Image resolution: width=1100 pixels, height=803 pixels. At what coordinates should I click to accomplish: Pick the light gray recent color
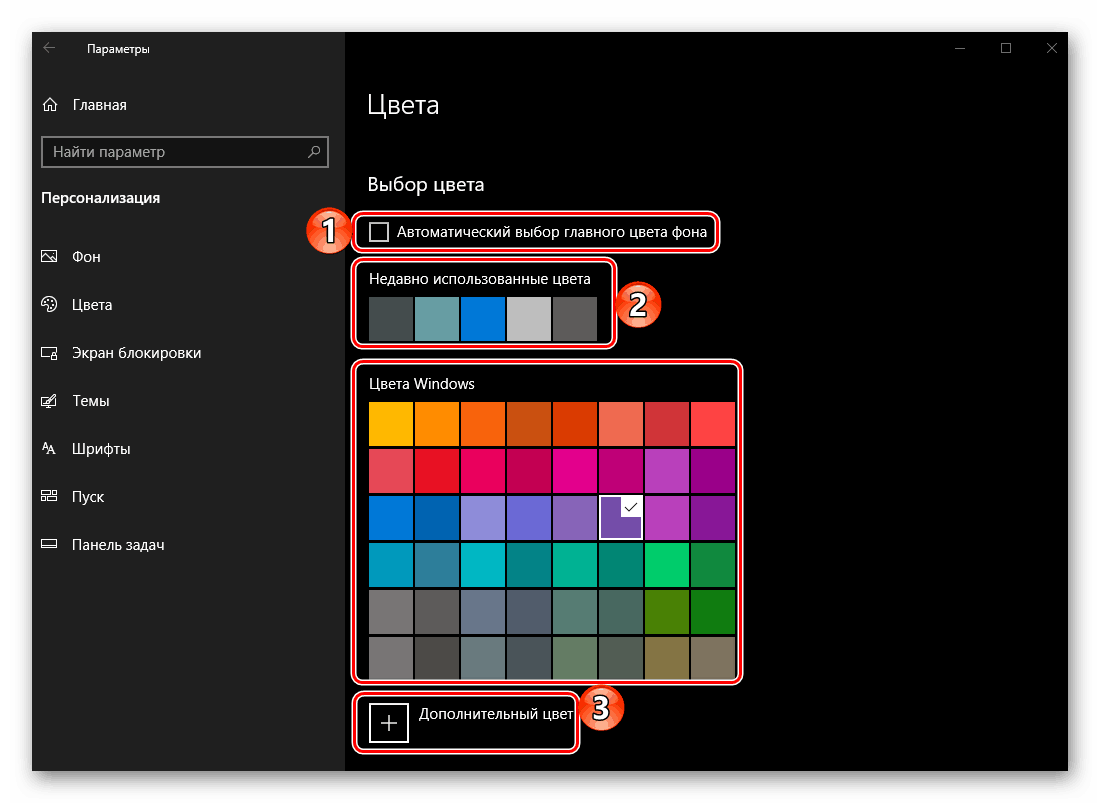pos(528,319)
